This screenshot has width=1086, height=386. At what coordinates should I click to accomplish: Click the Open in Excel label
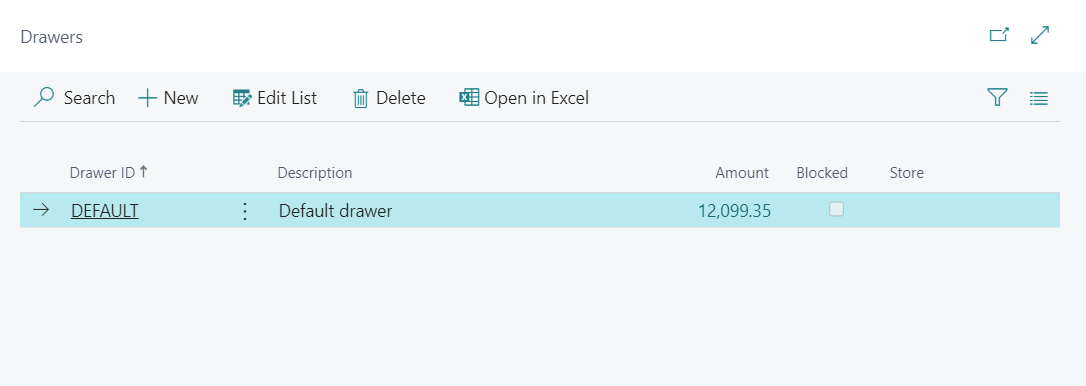click(536, 98)
